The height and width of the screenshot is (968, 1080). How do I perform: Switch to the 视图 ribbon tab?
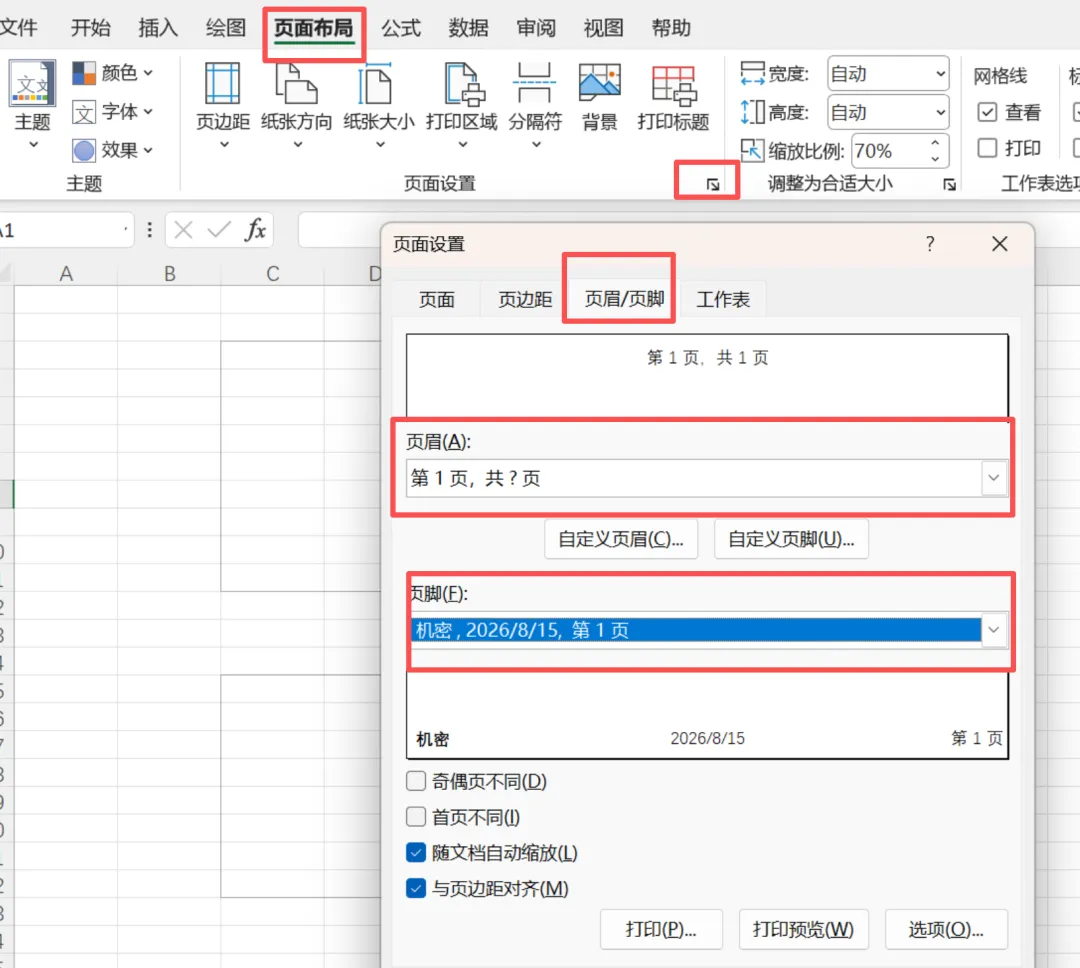(x=603, y=28)
